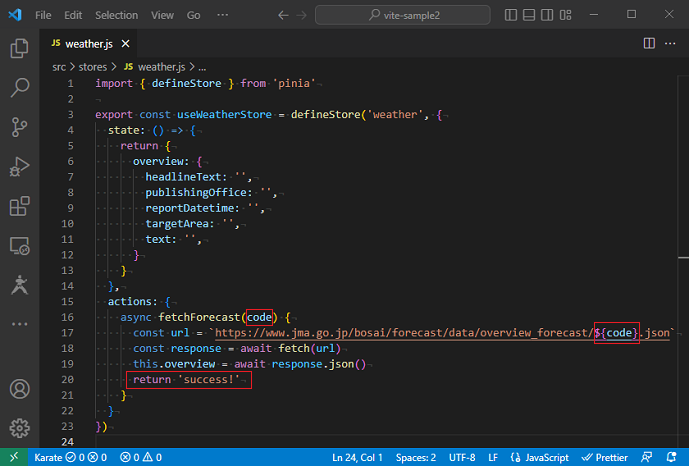
Task: Open the Go menu
Action: click(193, 15)
